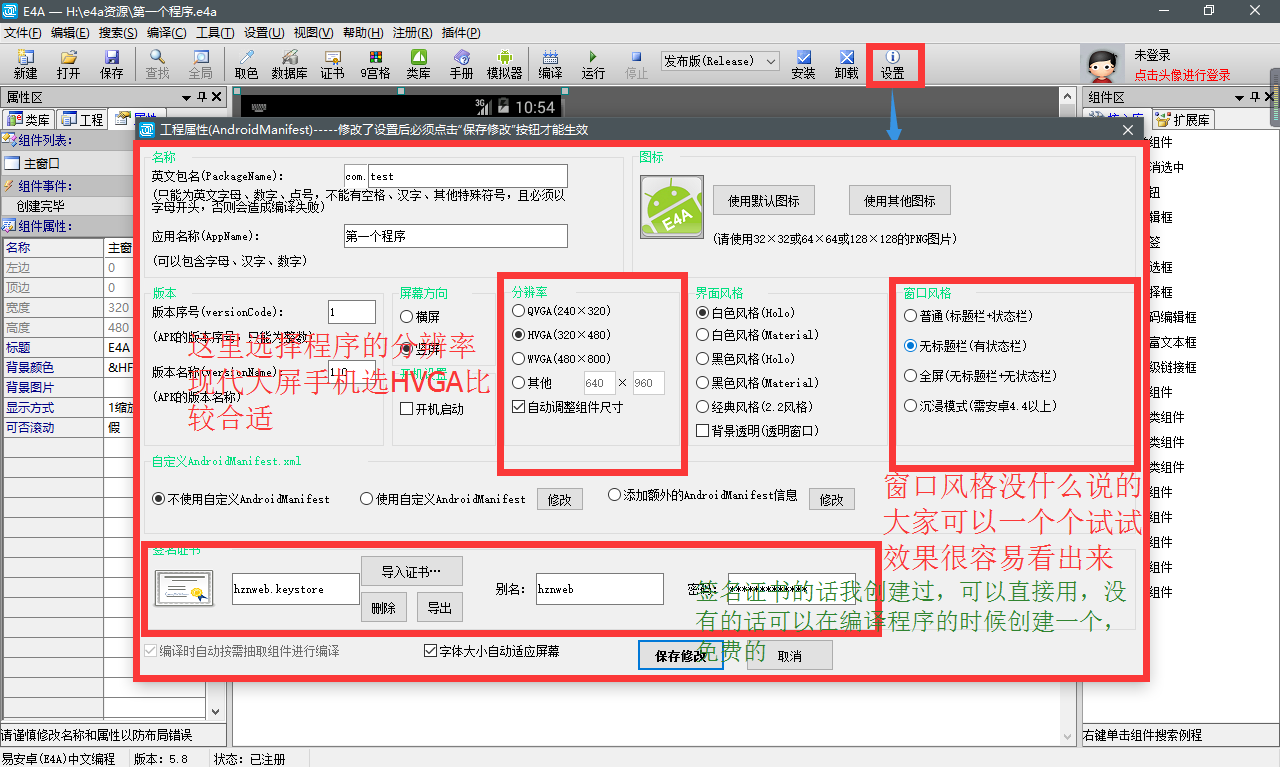Toggle 自动调整组件尺寸 checkbox

coord(518,406)
